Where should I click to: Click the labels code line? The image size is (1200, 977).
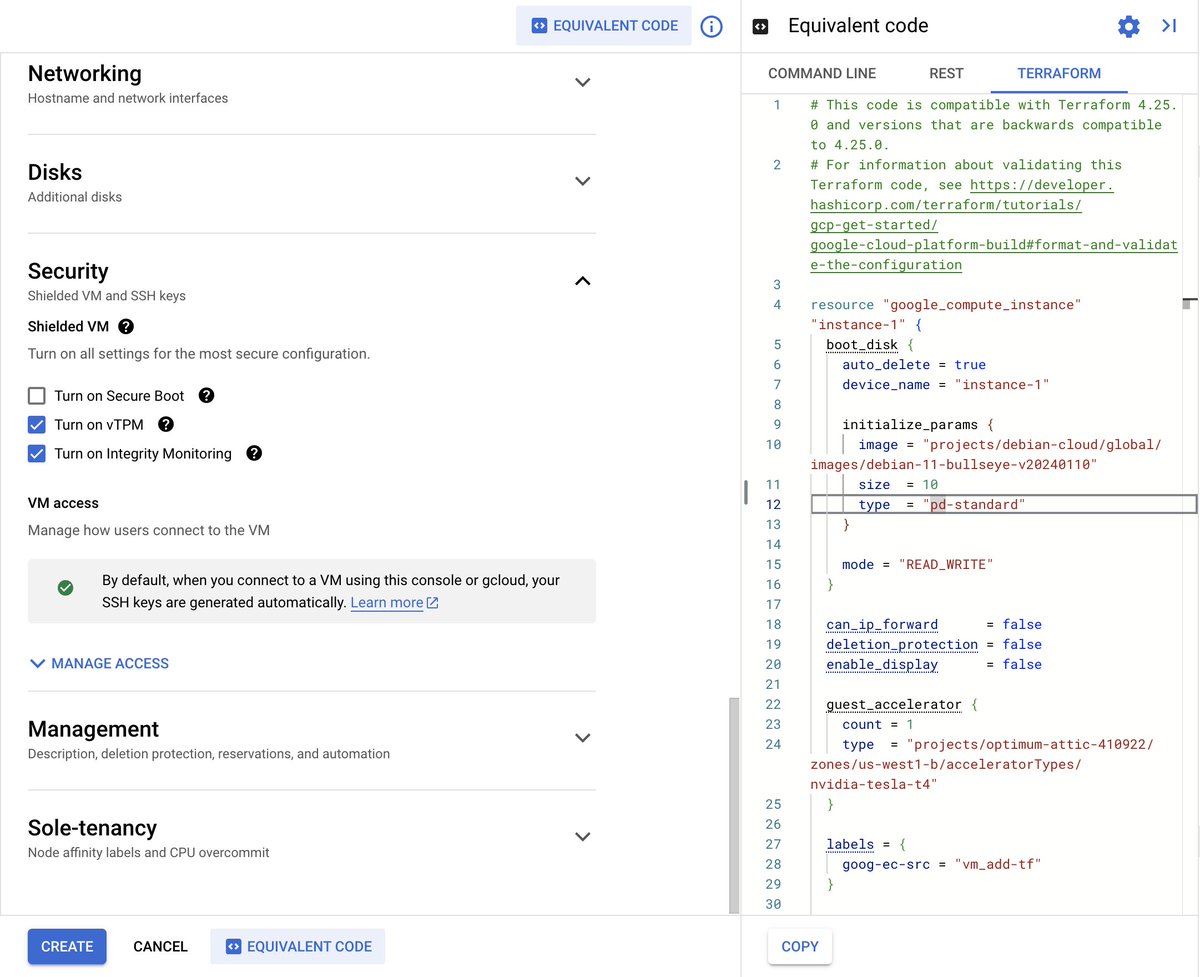click(866, 845)
